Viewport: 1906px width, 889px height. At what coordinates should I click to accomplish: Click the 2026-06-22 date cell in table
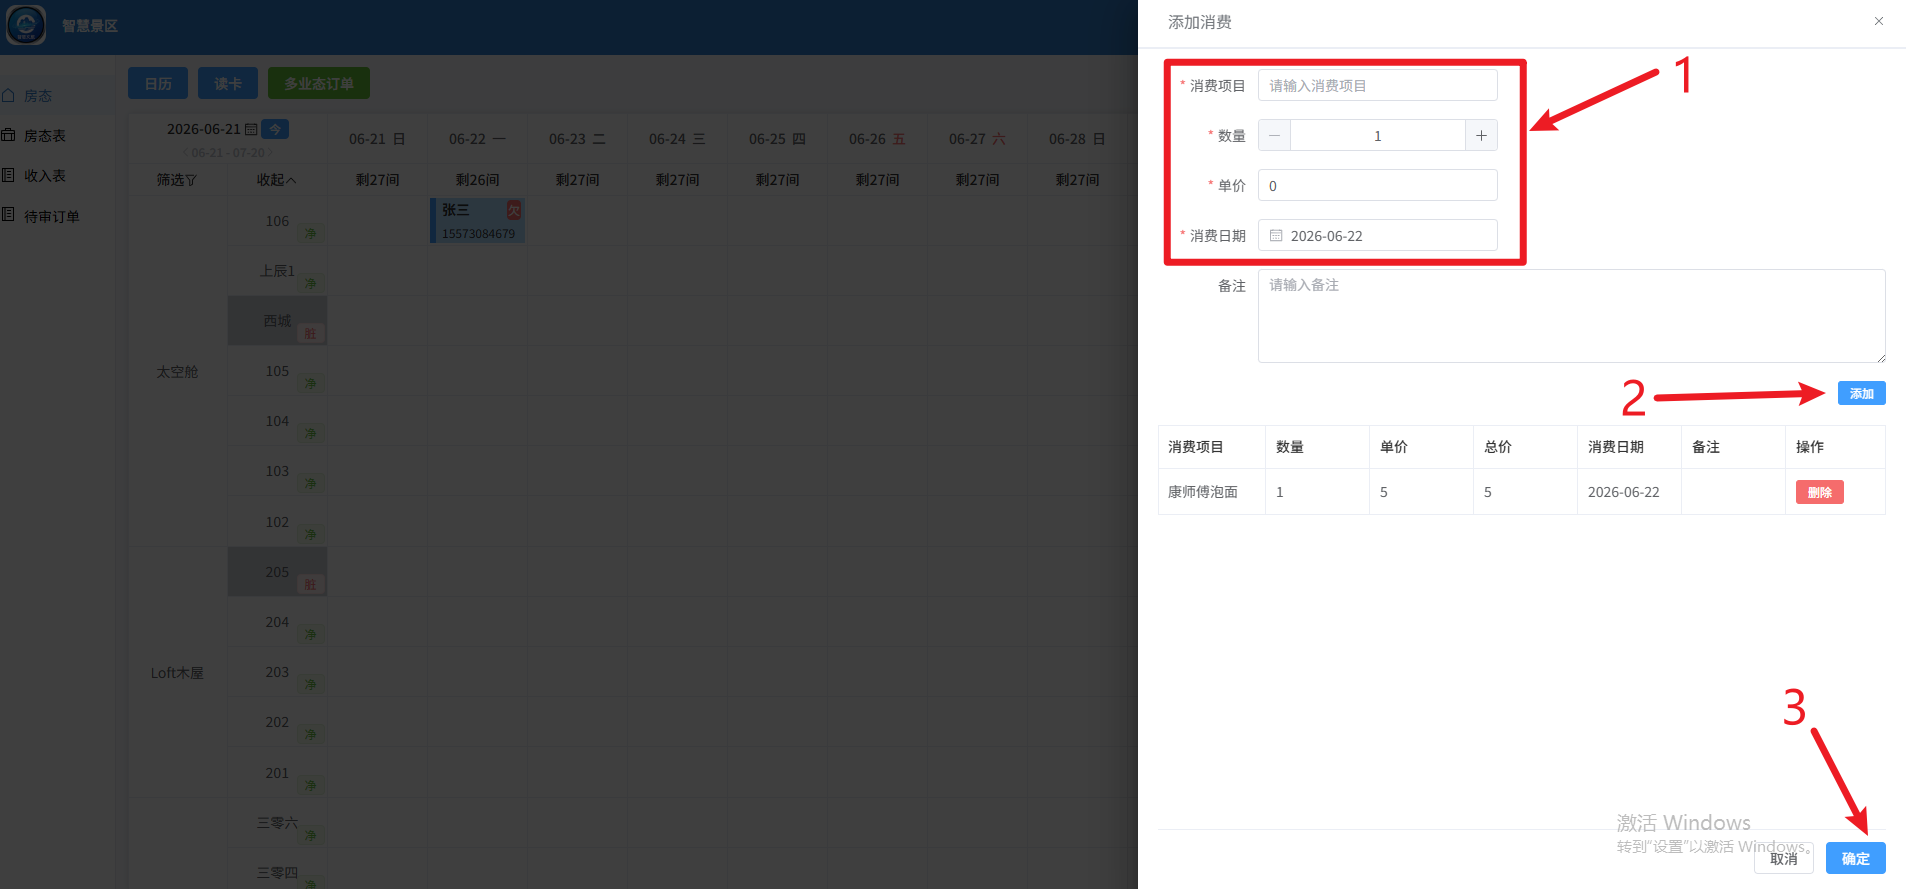click(x=1628, y=492)
